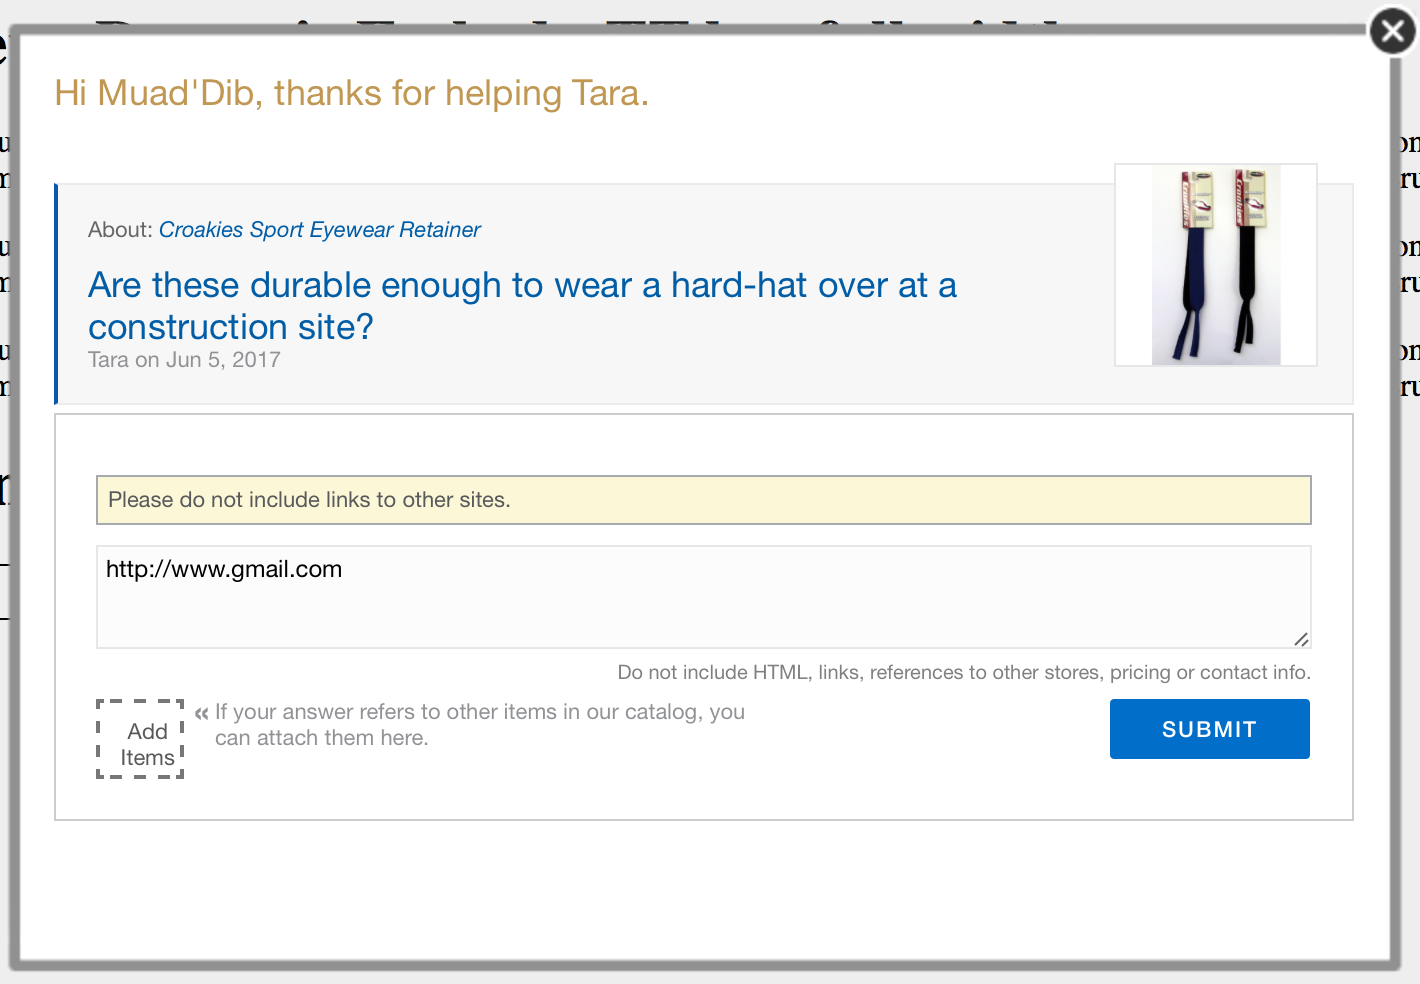Click the text area resize handle
This screenshot has width=1420, height=984.
point(1300,638)
